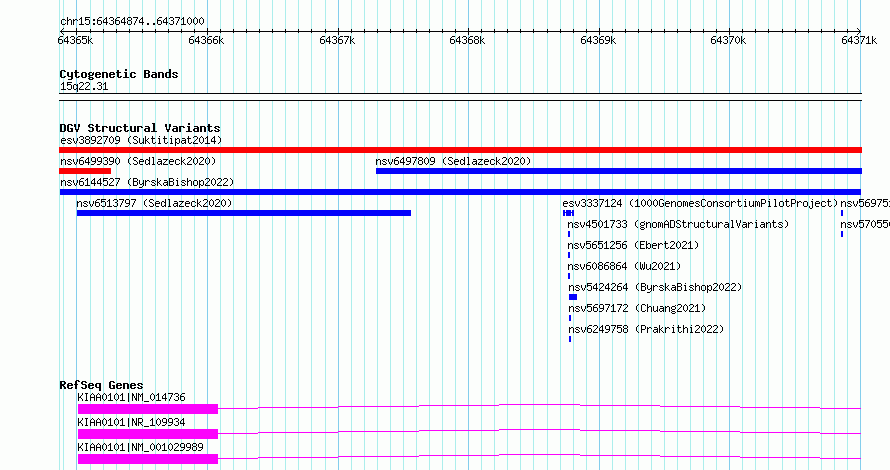Select the blue nsv6513797 variant bar
This screenshot has height=470, width=890.
(244, 213)
